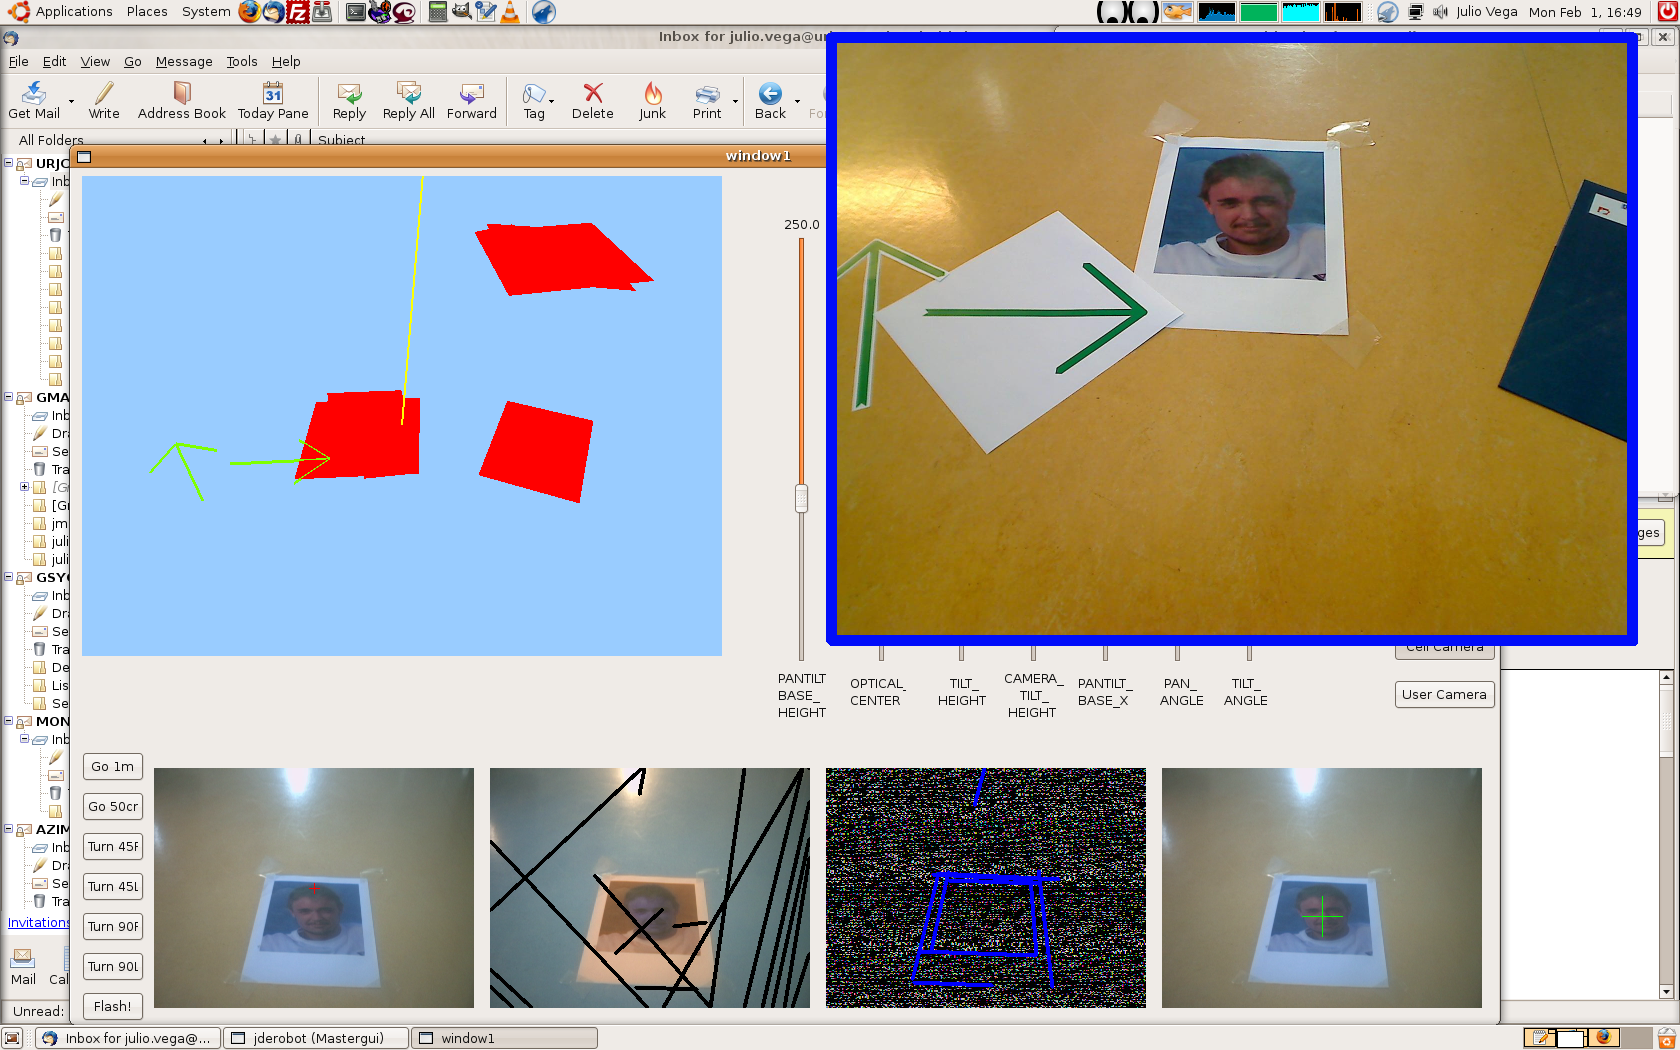Click the User Camera button
The width and height of the screenshot is (1680, 1050).
[1444, 695]
